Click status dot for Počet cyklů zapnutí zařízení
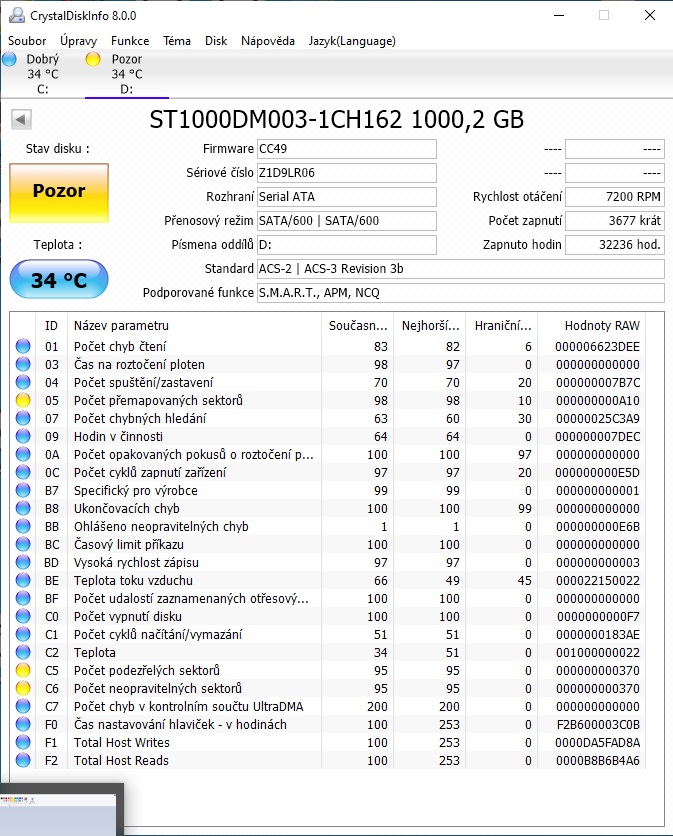The height and width of the screenshot is (836, 673). 23,472
